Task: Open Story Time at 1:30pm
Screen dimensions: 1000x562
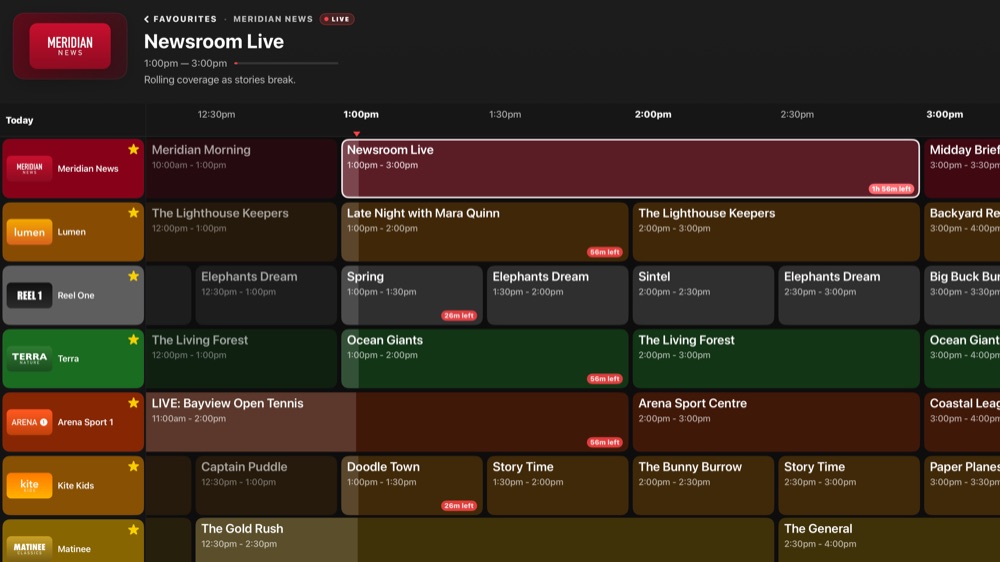Action: (x=557, y=485)
